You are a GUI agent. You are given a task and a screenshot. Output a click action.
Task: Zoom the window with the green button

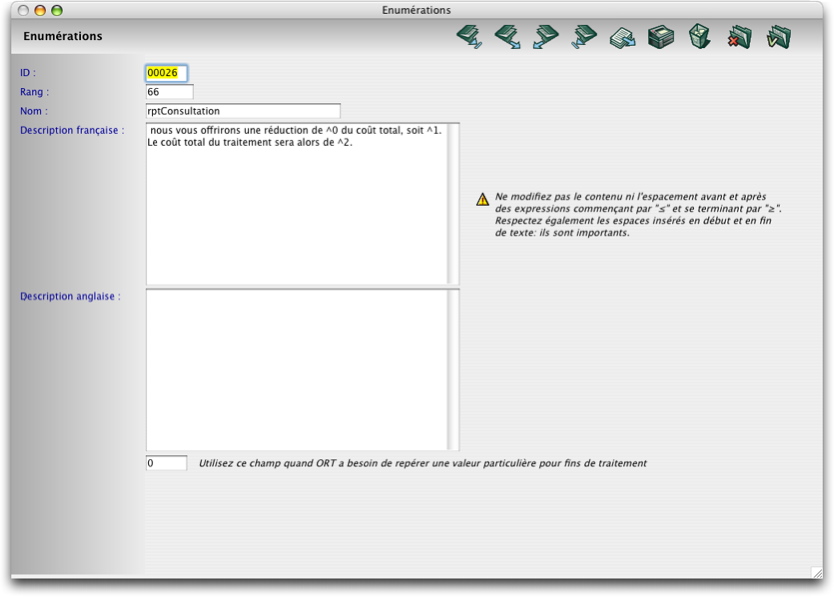pyautogui.click(x=57, y=10)
